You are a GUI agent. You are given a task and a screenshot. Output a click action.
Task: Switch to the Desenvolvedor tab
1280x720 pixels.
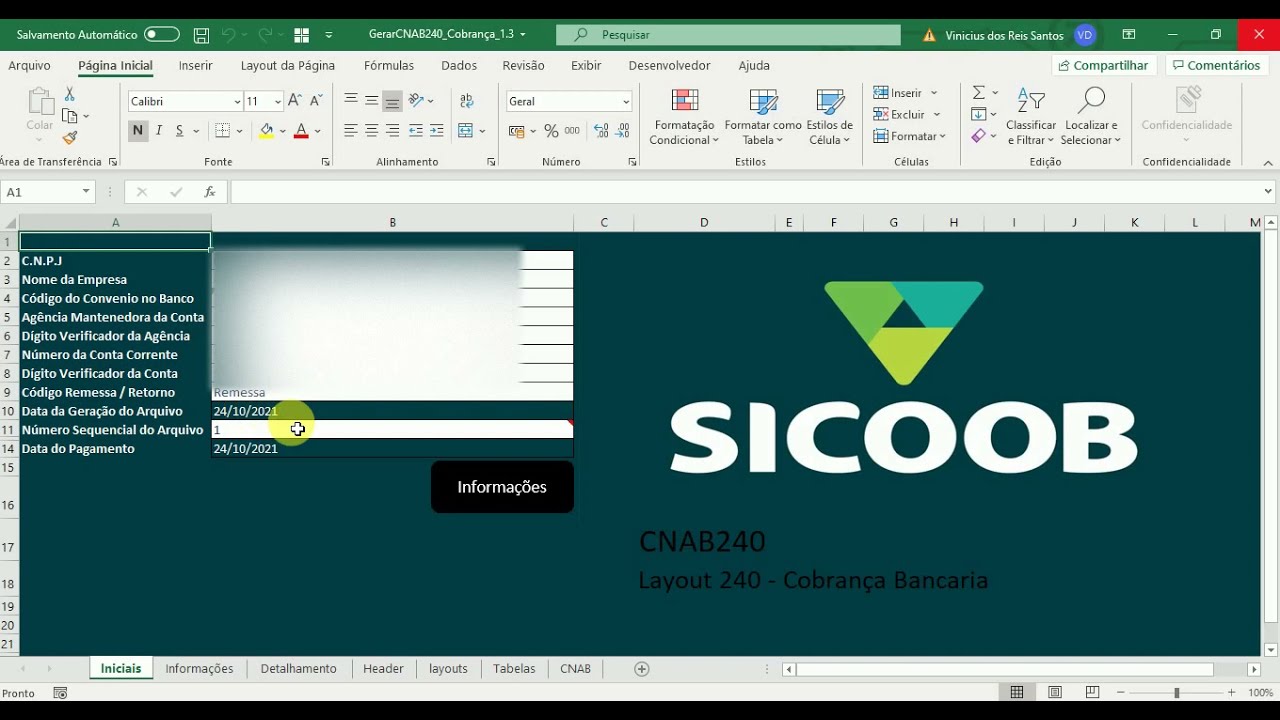click(669, 65)
